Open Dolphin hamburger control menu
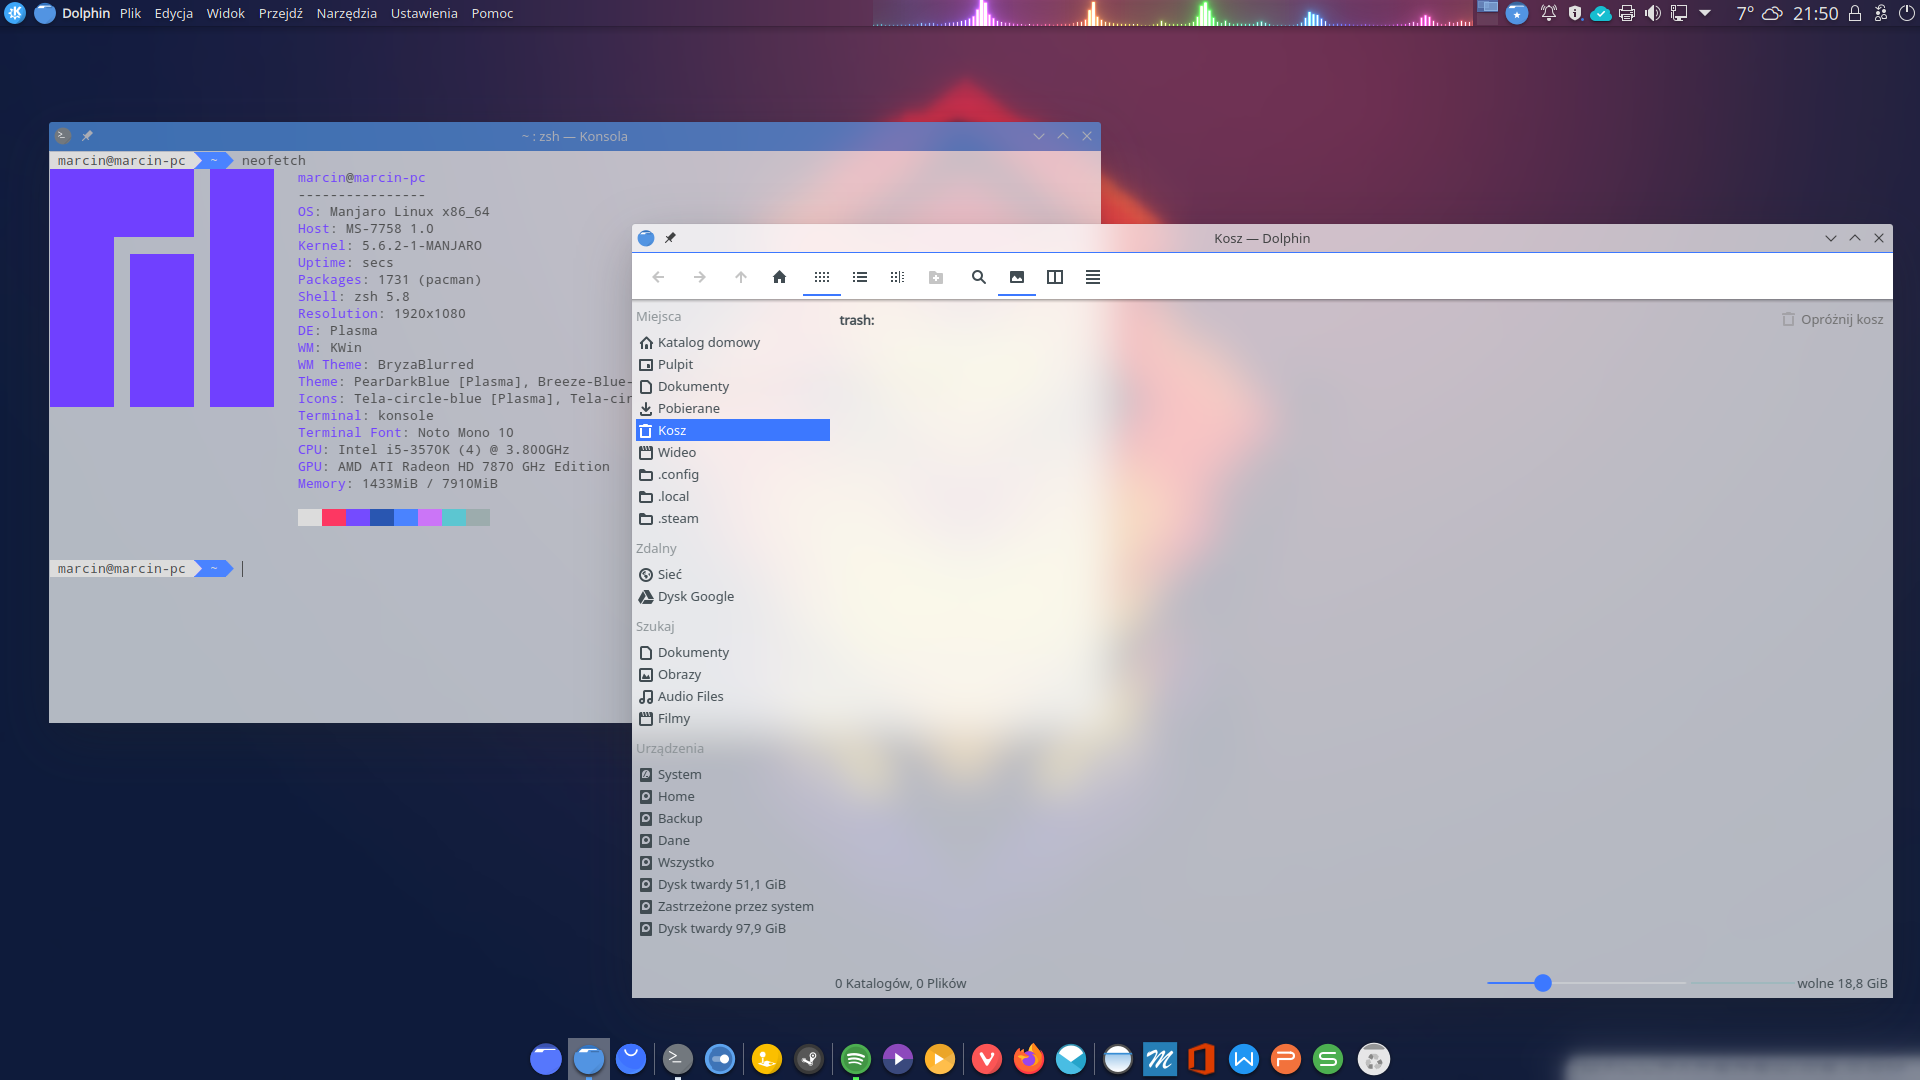The image size is (1920, 1080). (x=1093, y=277)
